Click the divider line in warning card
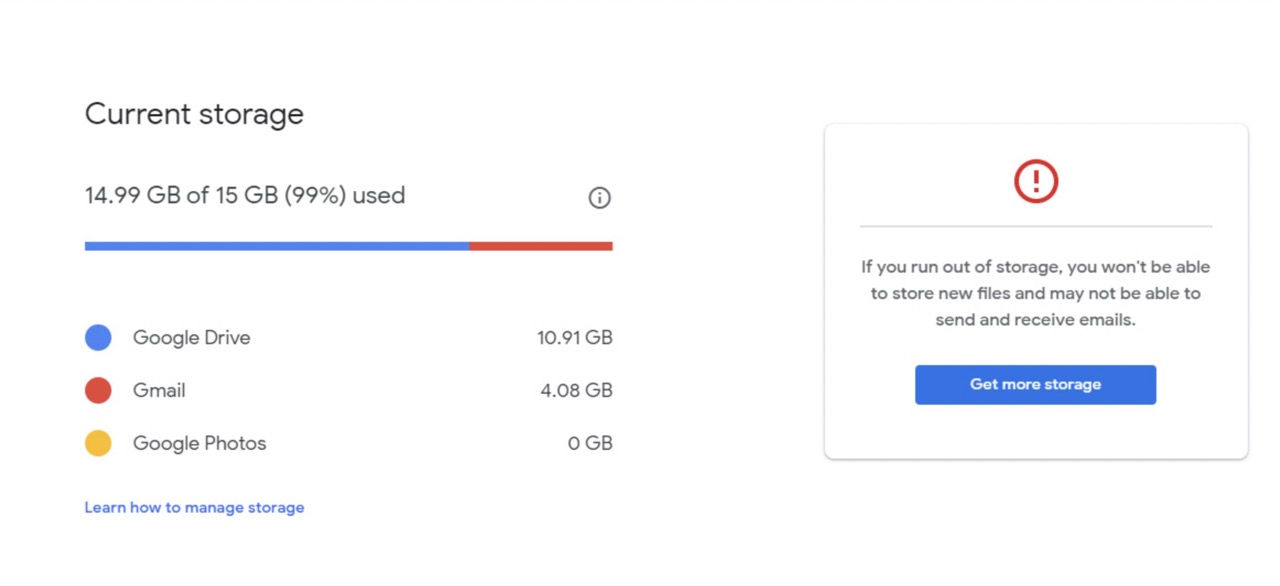This screenshot has width=1280, height=586. pos(1035,226)
